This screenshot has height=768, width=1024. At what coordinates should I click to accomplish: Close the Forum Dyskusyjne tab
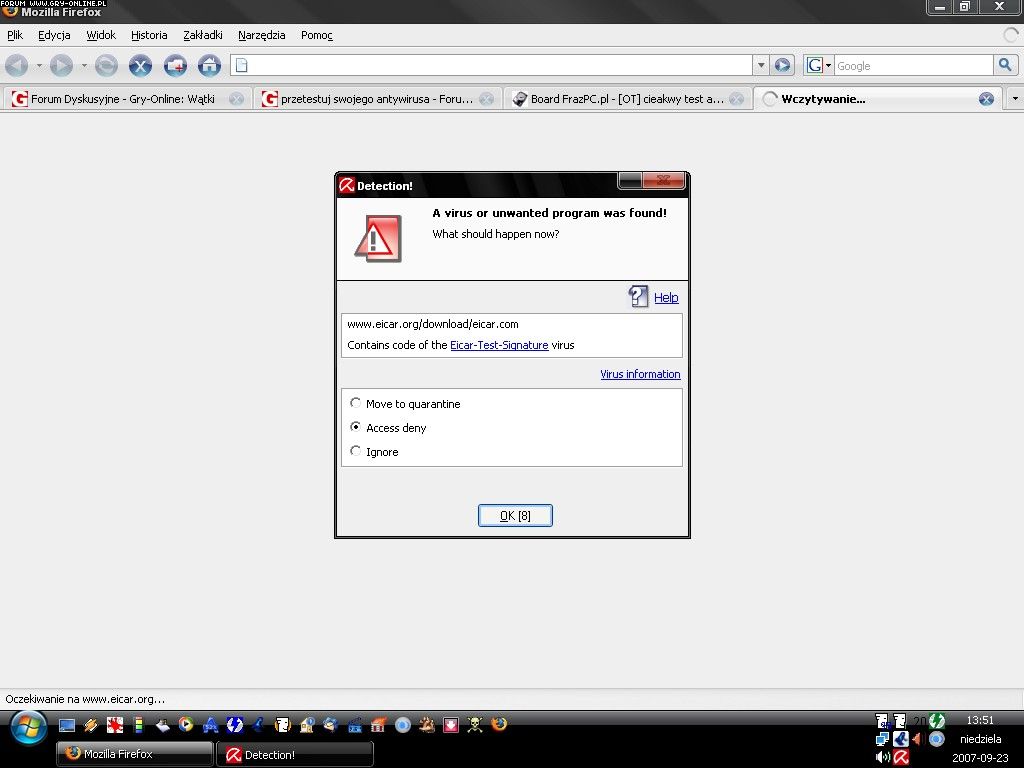click(236, 99)
